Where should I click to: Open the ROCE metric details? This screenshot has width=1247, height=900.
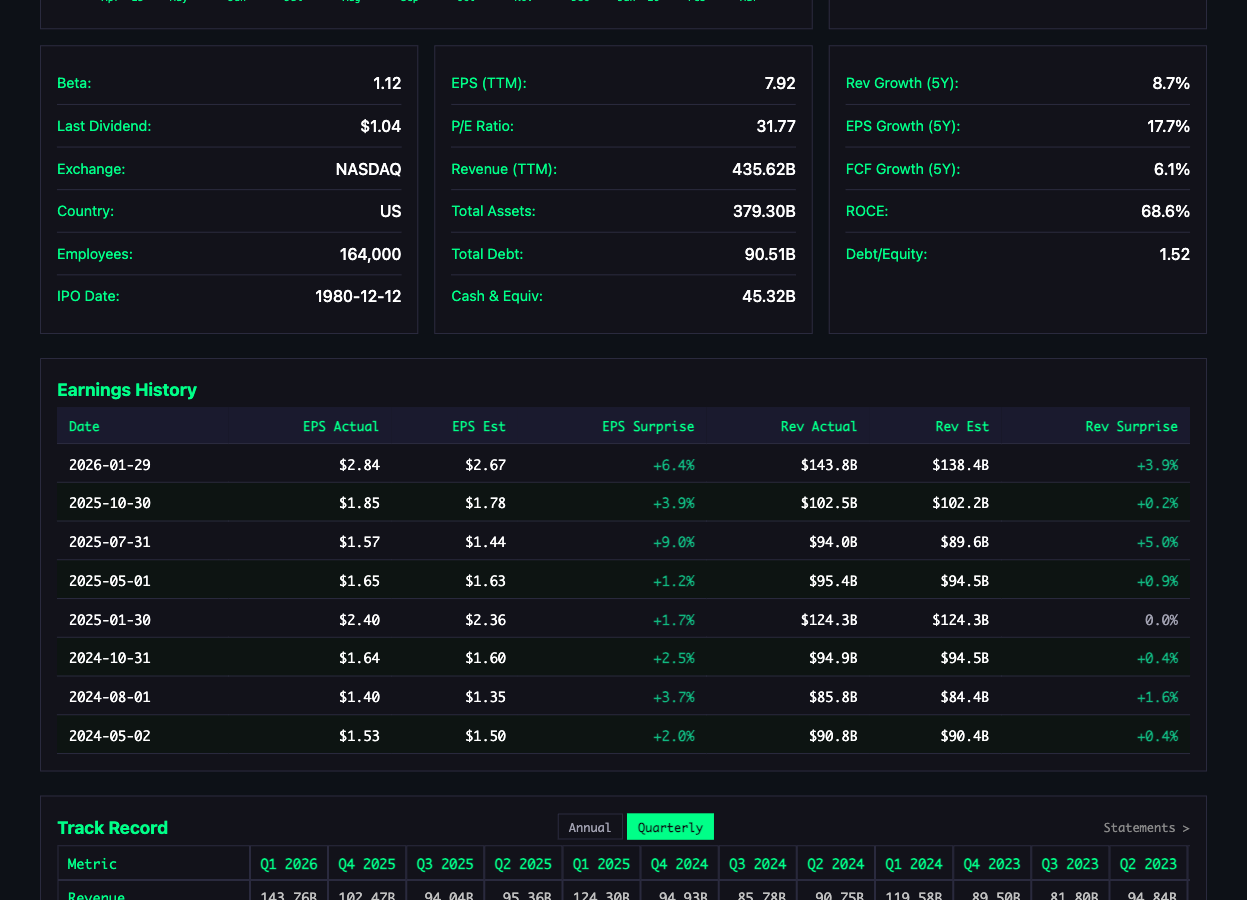click(866, 211)
